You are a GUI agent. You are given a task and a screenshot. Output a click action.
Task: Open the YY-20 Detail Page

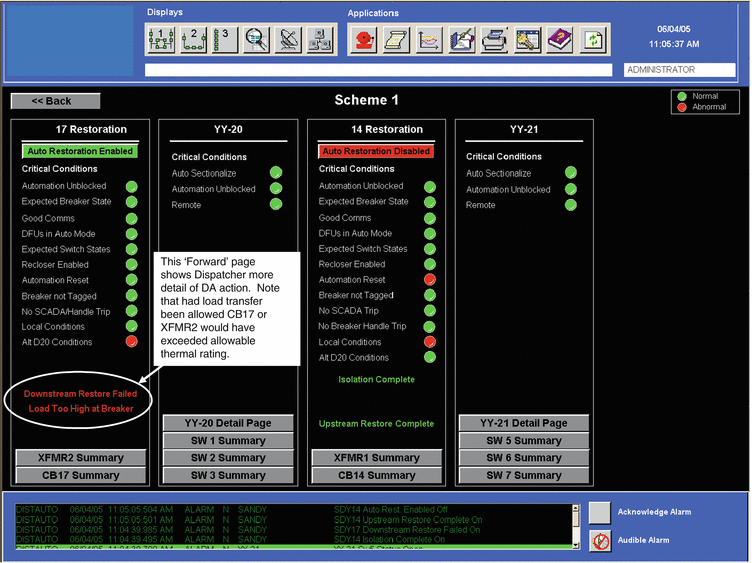coord(229,423)
